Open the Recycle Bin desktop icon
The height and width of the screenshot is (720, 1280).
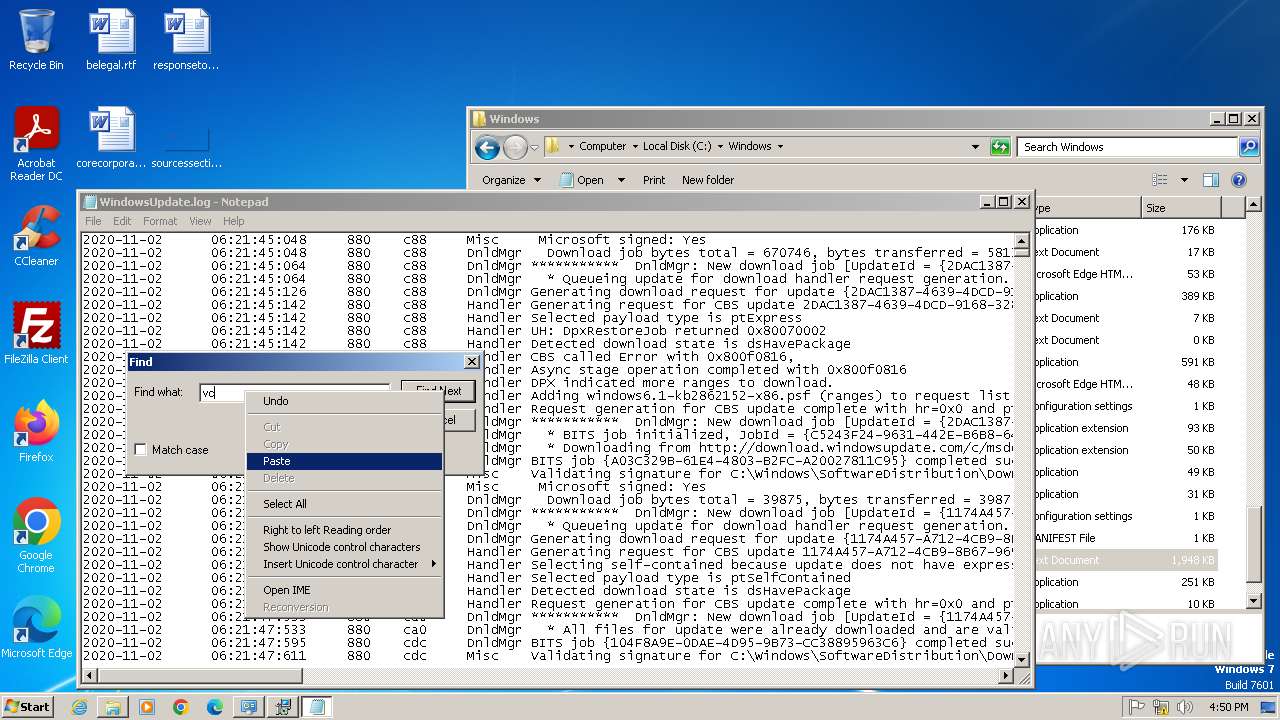click(36, 40)
